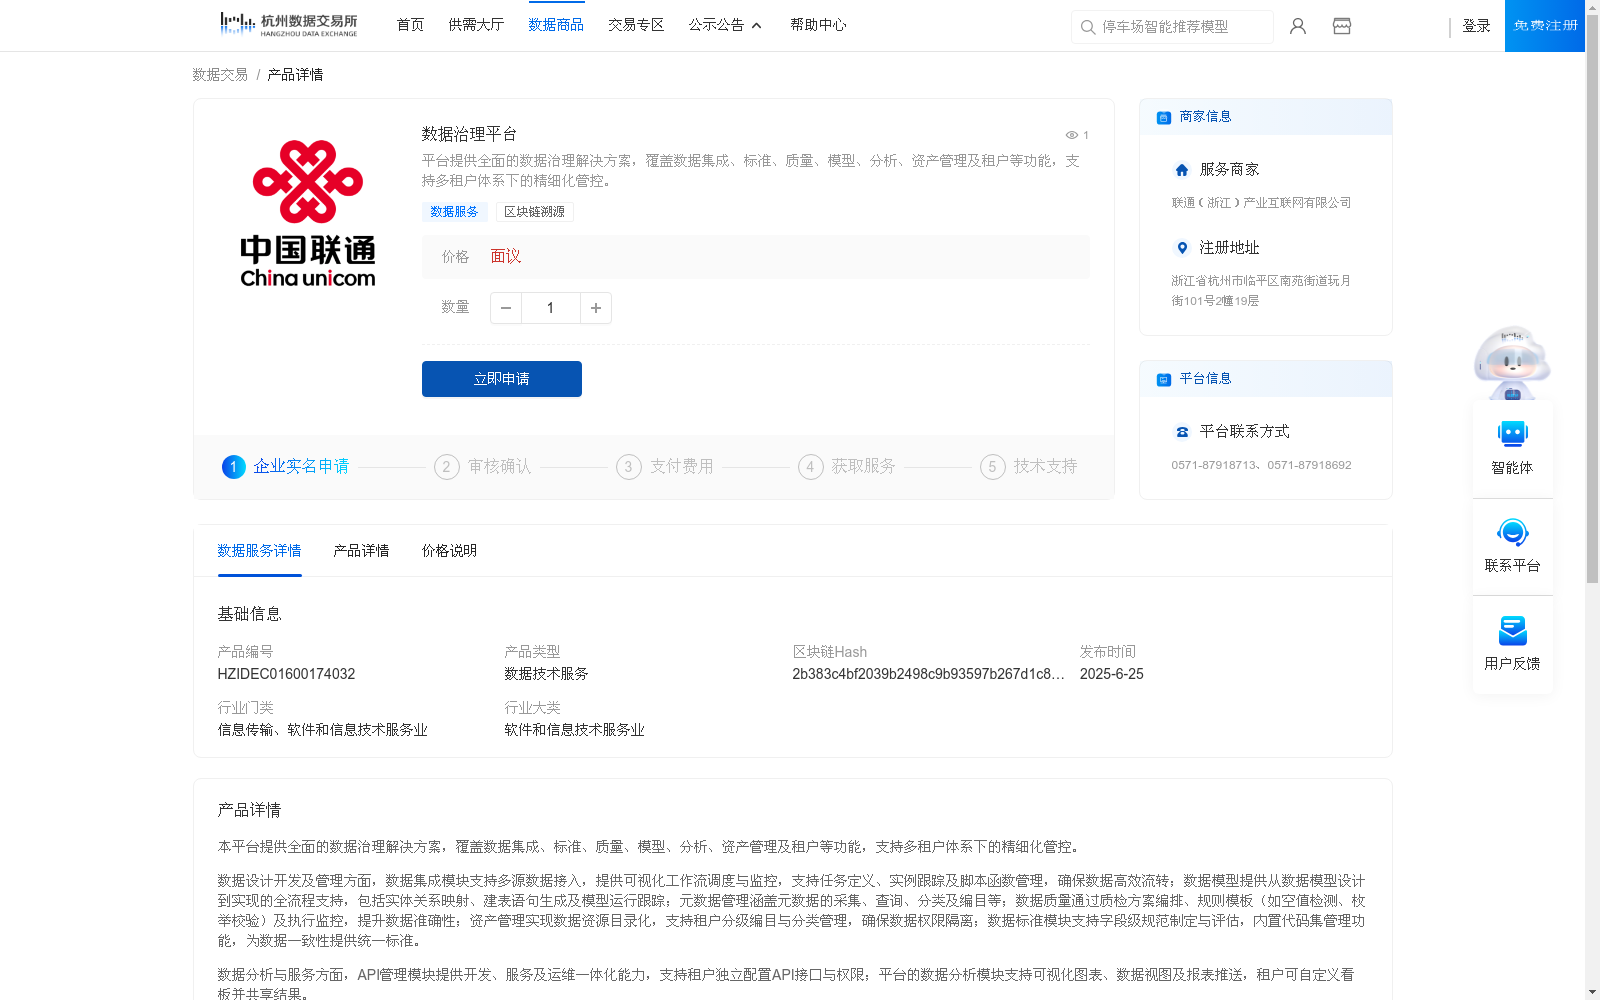Viewport: 1600px width, 1000px height.
Task: Click the 数据治理平台 product title
Action: pyautogui.click(x=469, y=134)
